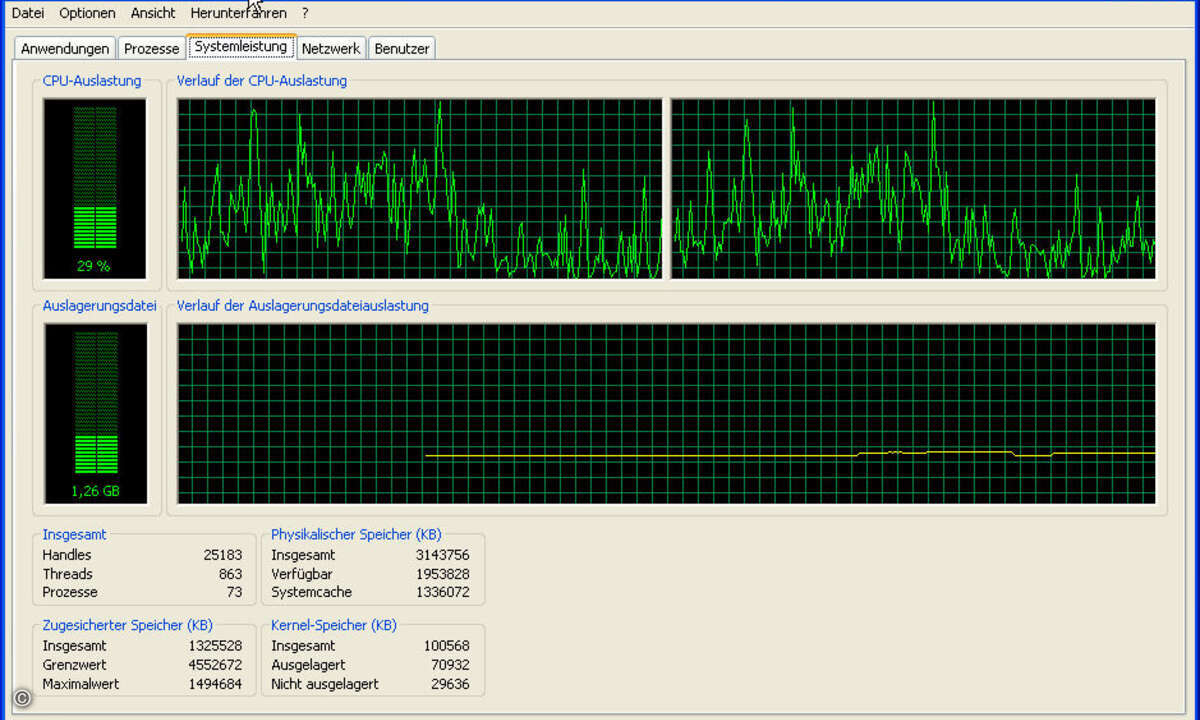Open the Optionen menu
Screen dimensions: 1200x720
(87, 13)
